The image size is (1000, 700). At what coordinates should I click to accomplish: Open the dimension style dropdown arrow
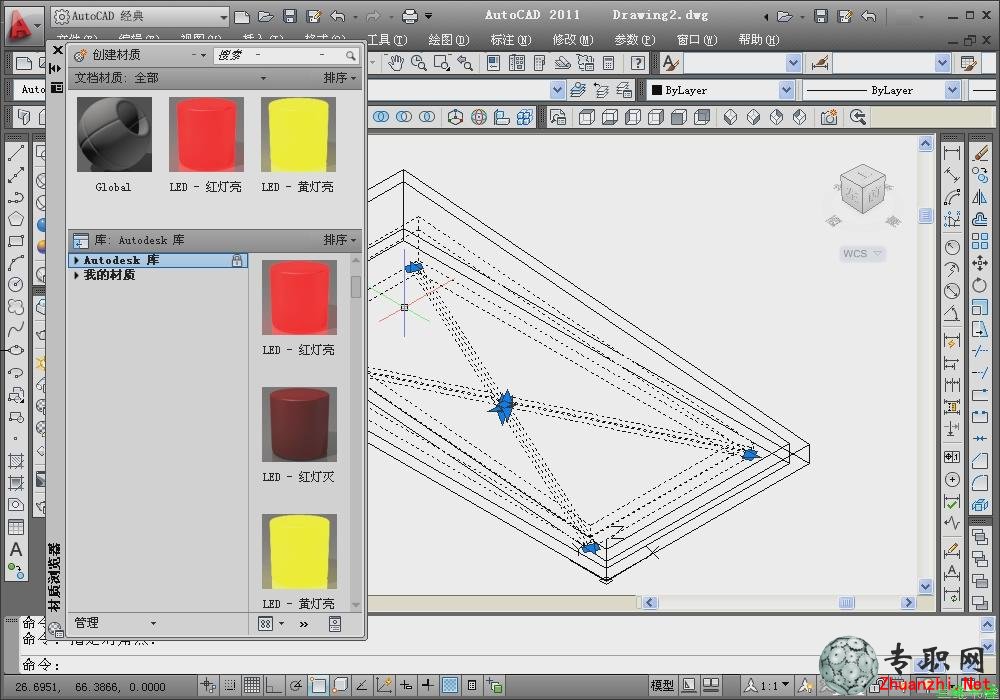pos(943,63)
